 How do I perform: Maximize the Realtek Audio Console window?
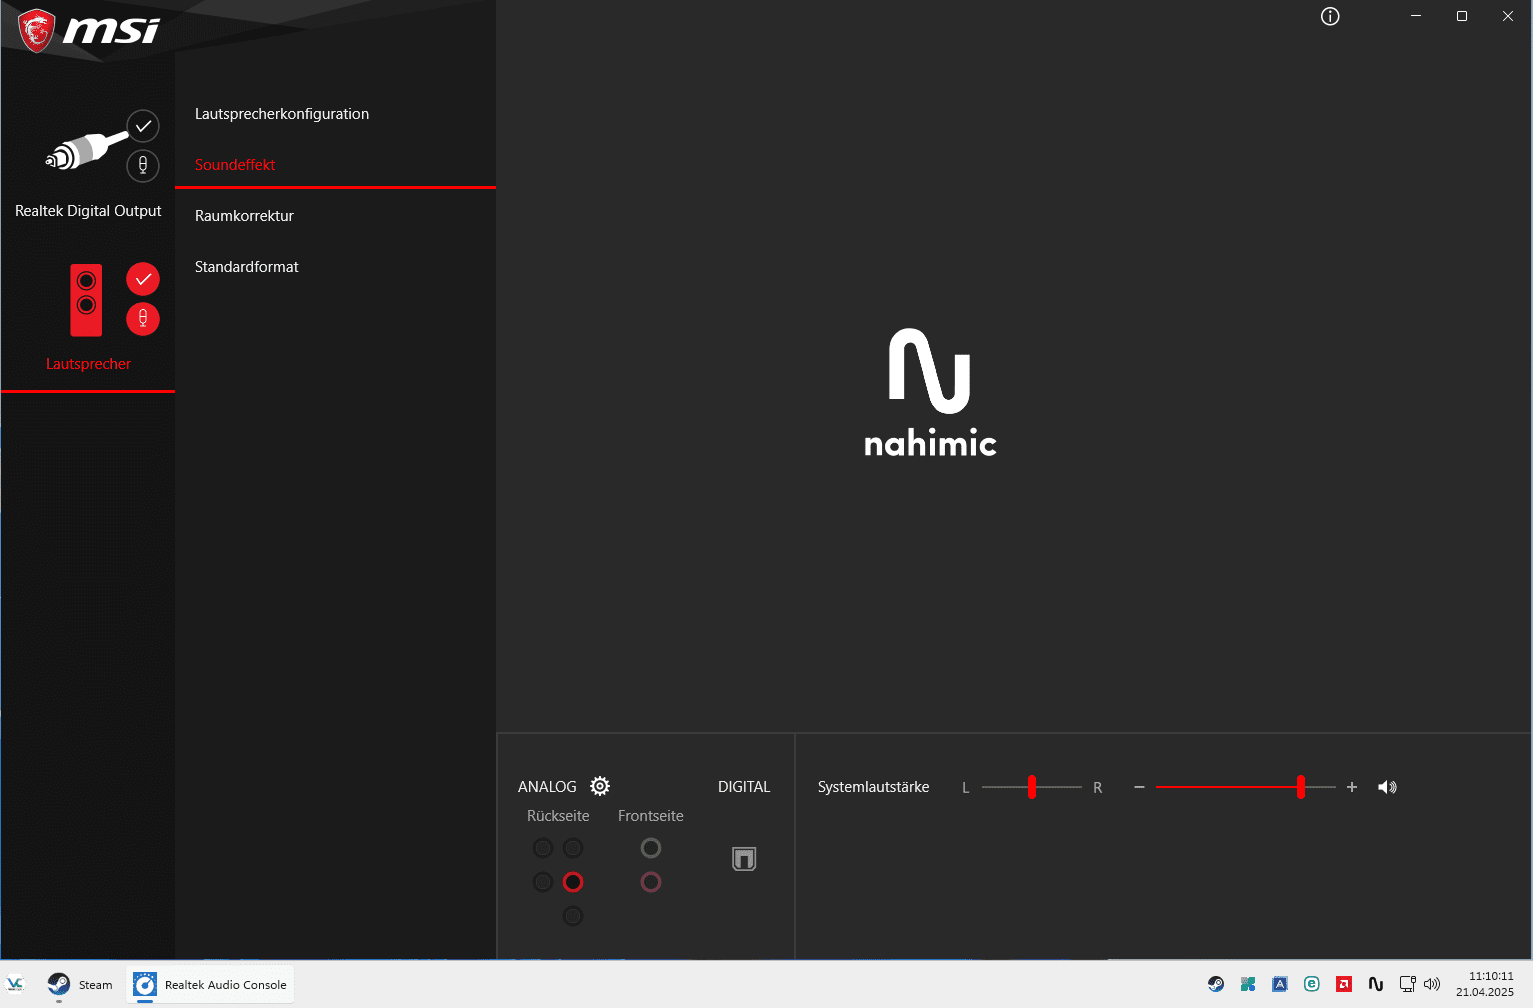(x=1462, y=16)
